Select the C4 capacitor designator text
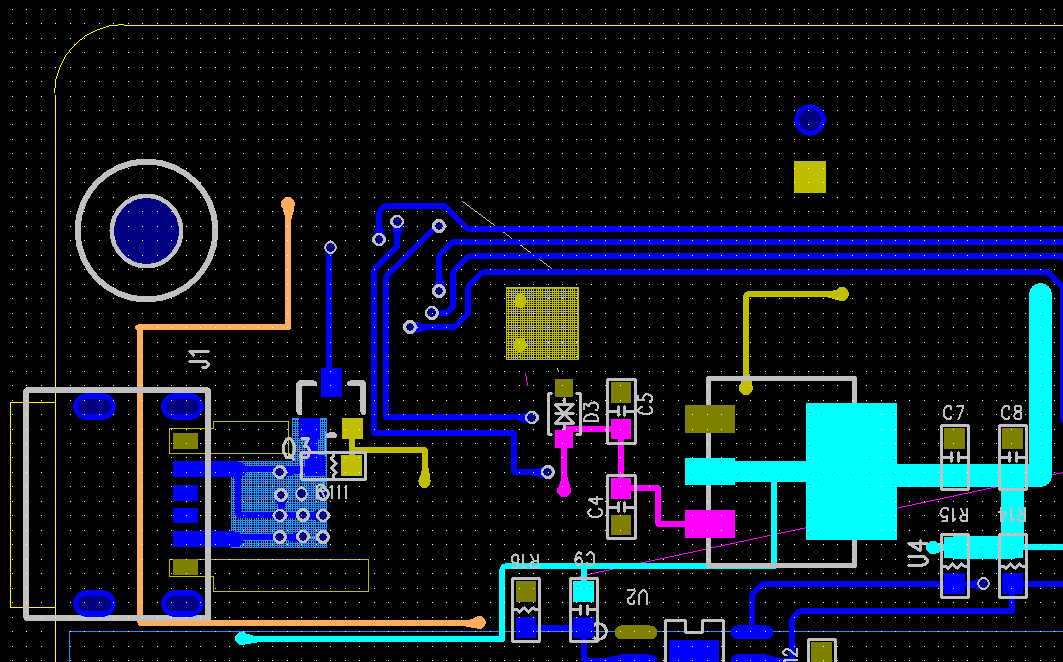The image size is (1063, 662). pos(597,506)
